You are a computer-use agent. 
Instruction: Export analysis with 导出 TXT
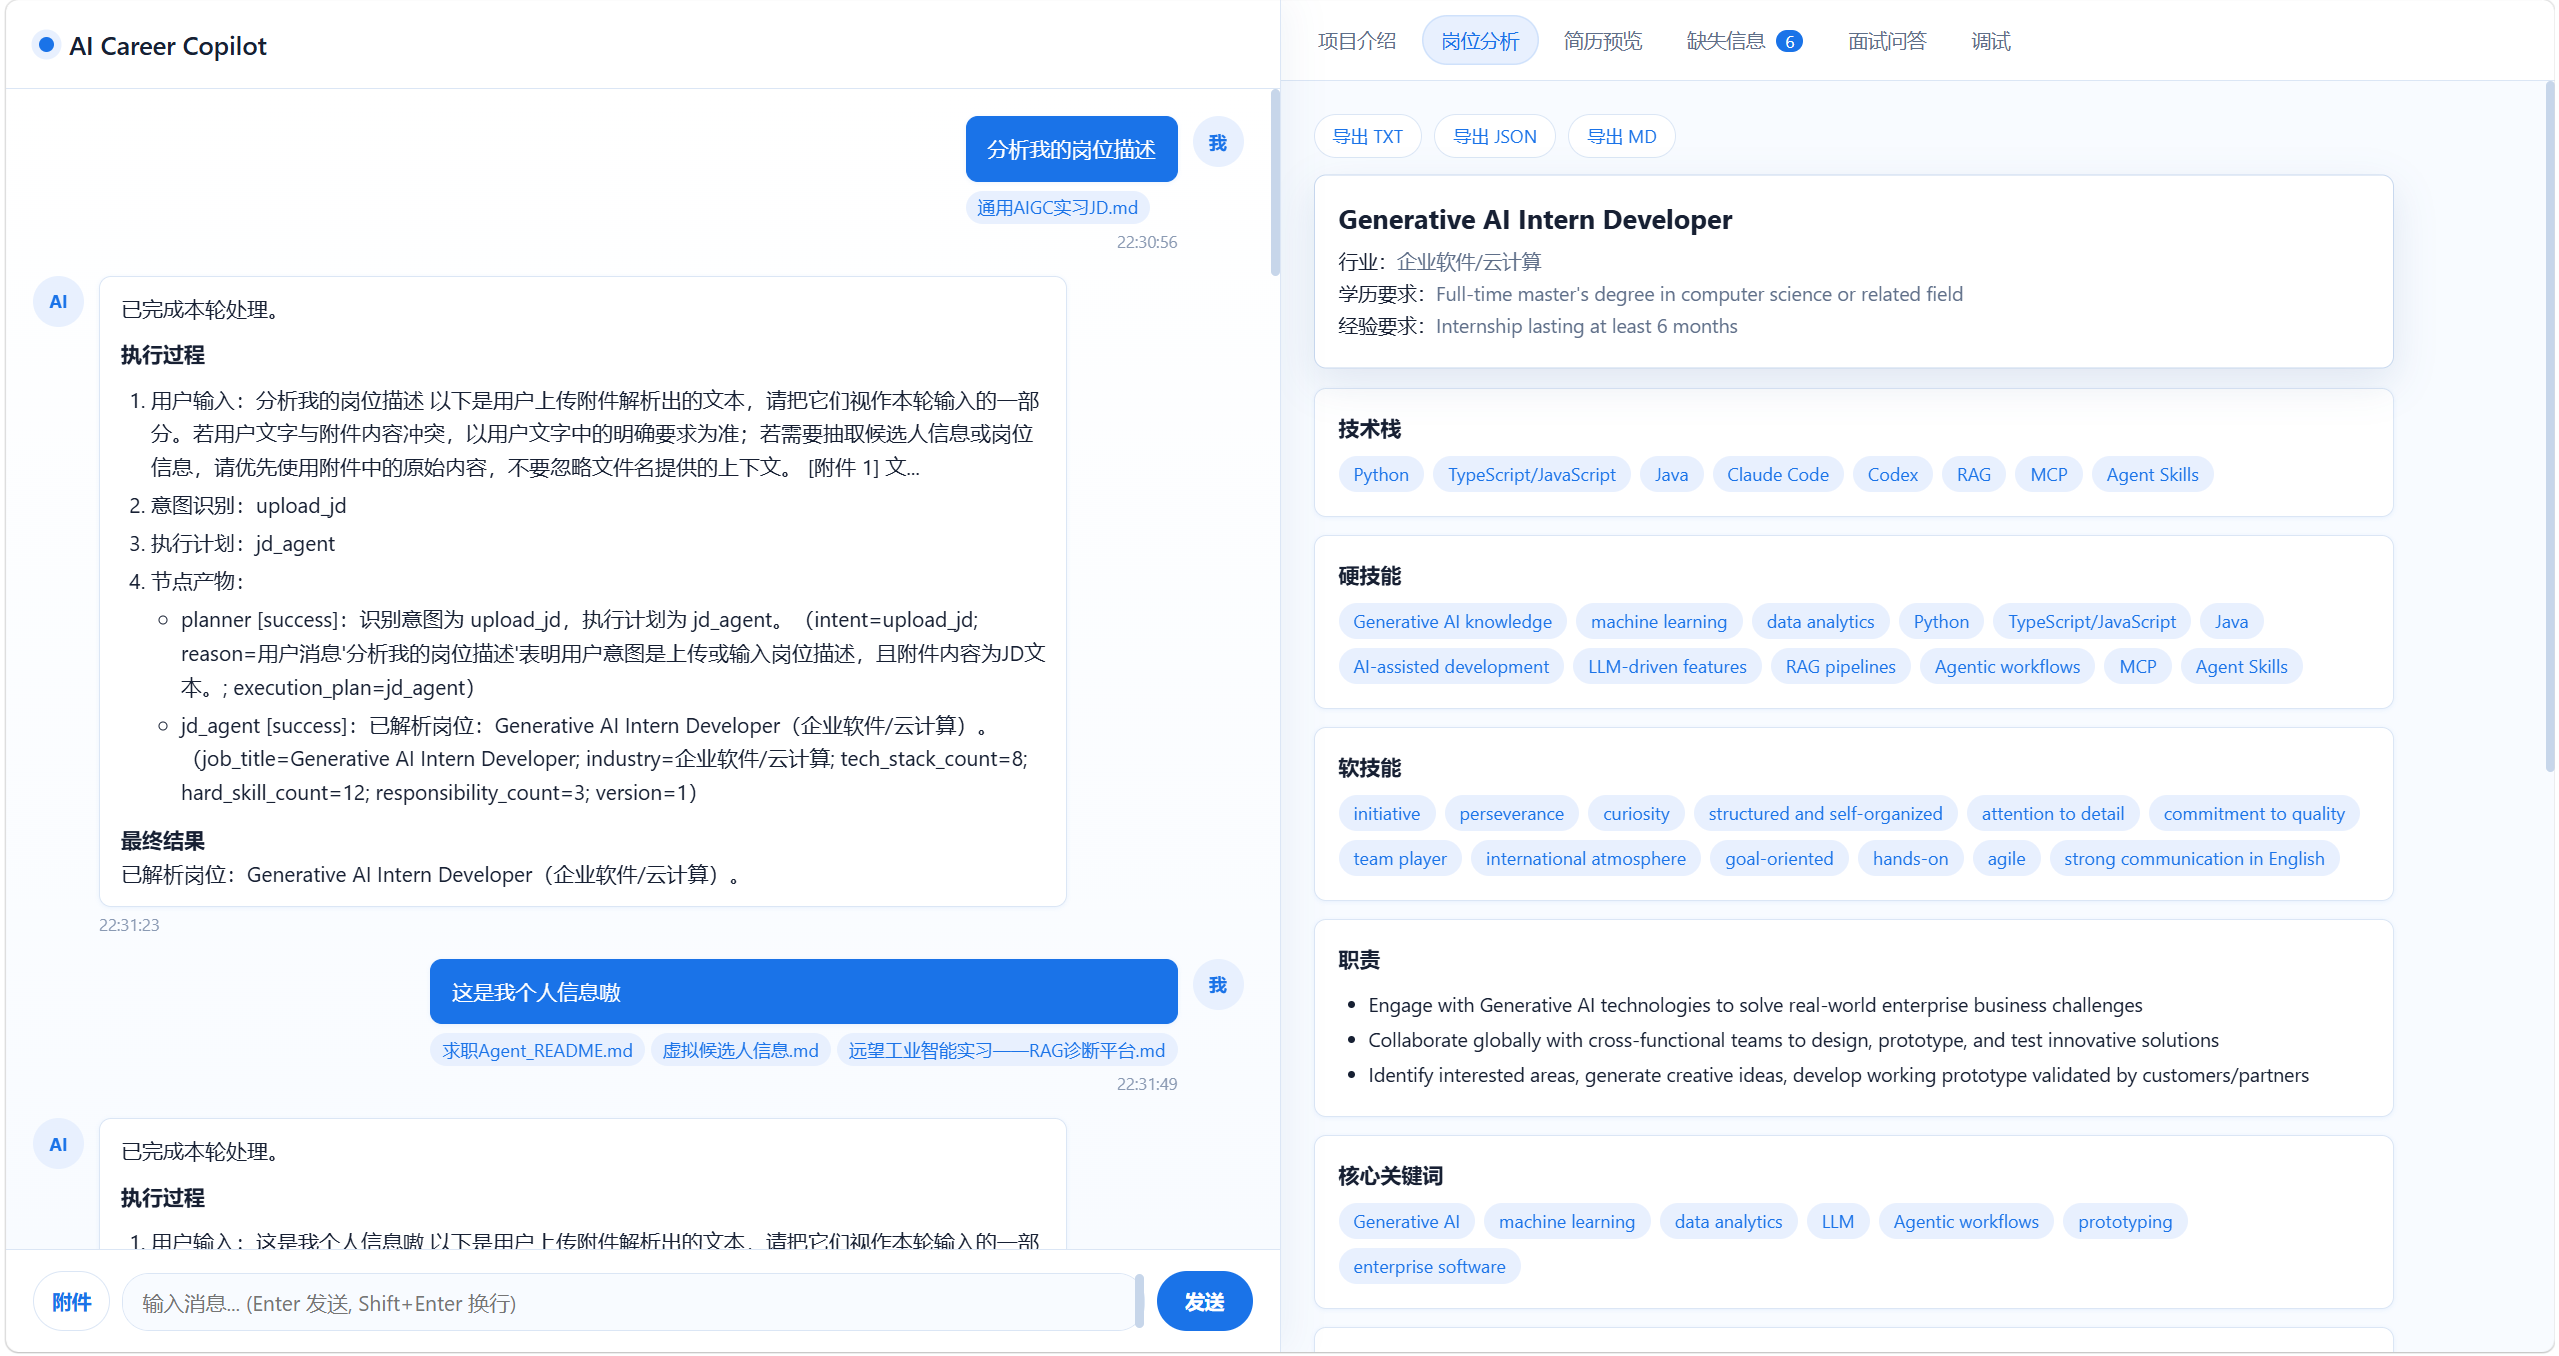click(x=1367, y=137)
